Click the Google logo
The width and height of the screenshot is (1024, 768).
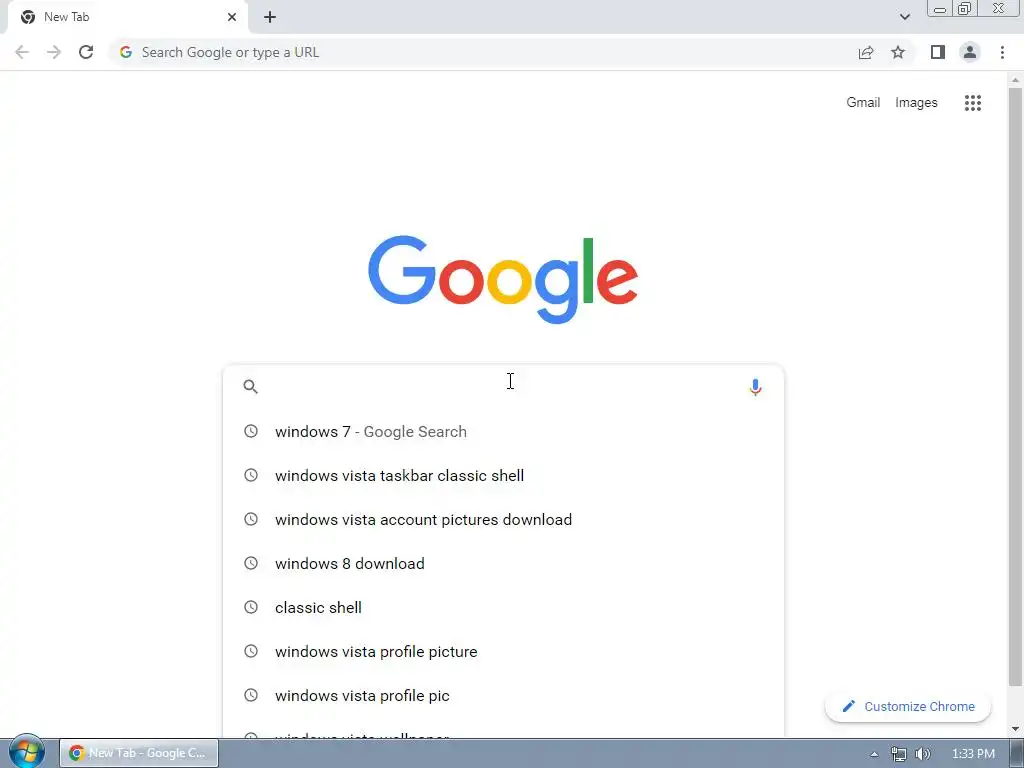[x=503, y=280]
